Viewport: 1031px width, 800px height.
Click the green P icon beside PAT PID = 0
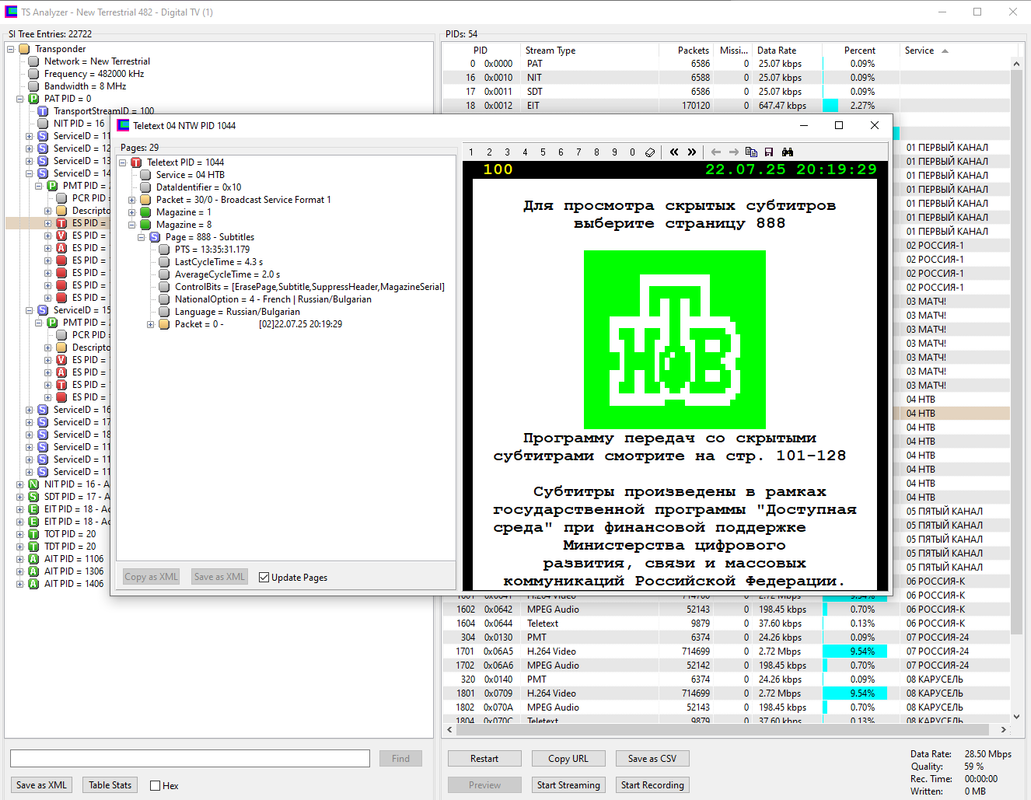[34, 99]
